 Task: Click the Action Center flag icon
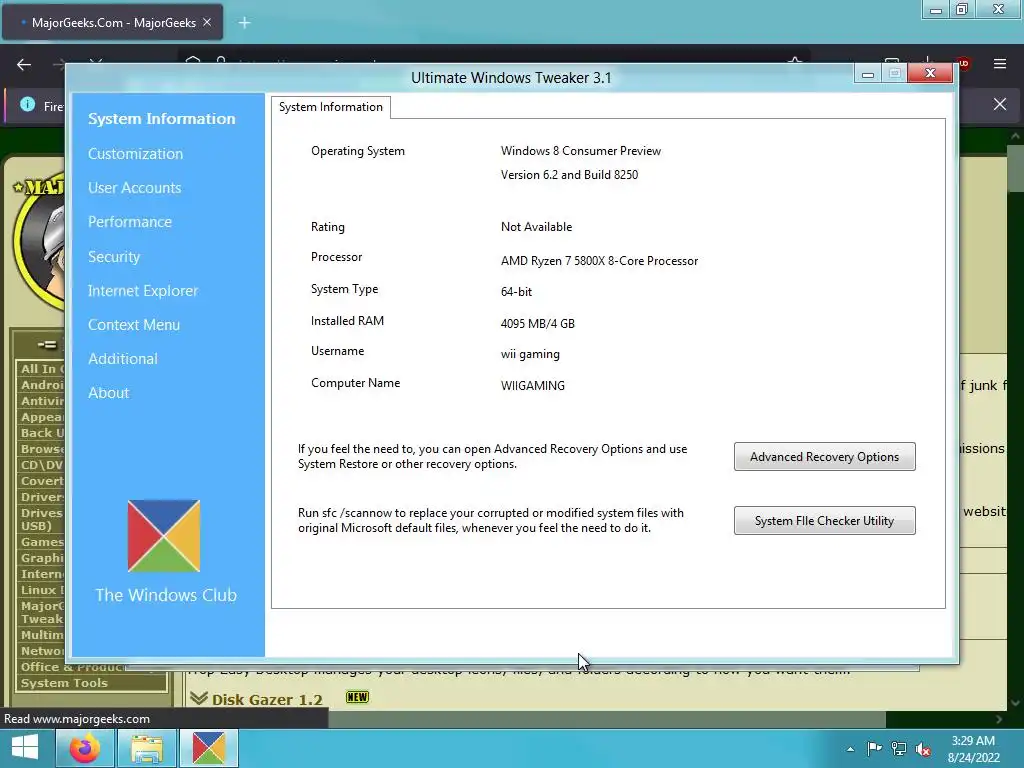(x=874, y=749)
